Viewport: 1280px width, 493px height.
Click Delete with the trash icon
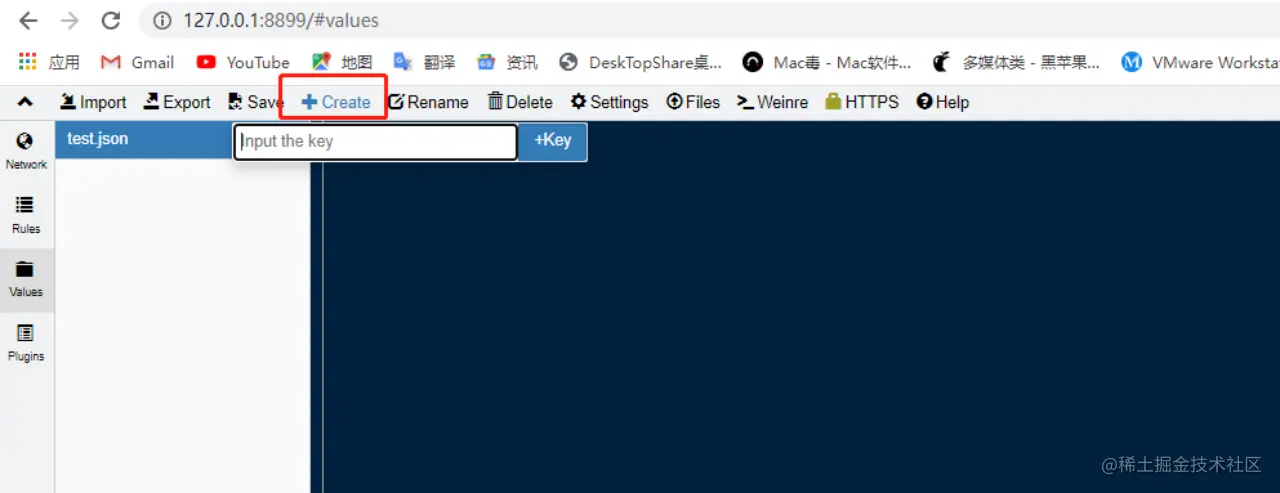click(520, 102)
